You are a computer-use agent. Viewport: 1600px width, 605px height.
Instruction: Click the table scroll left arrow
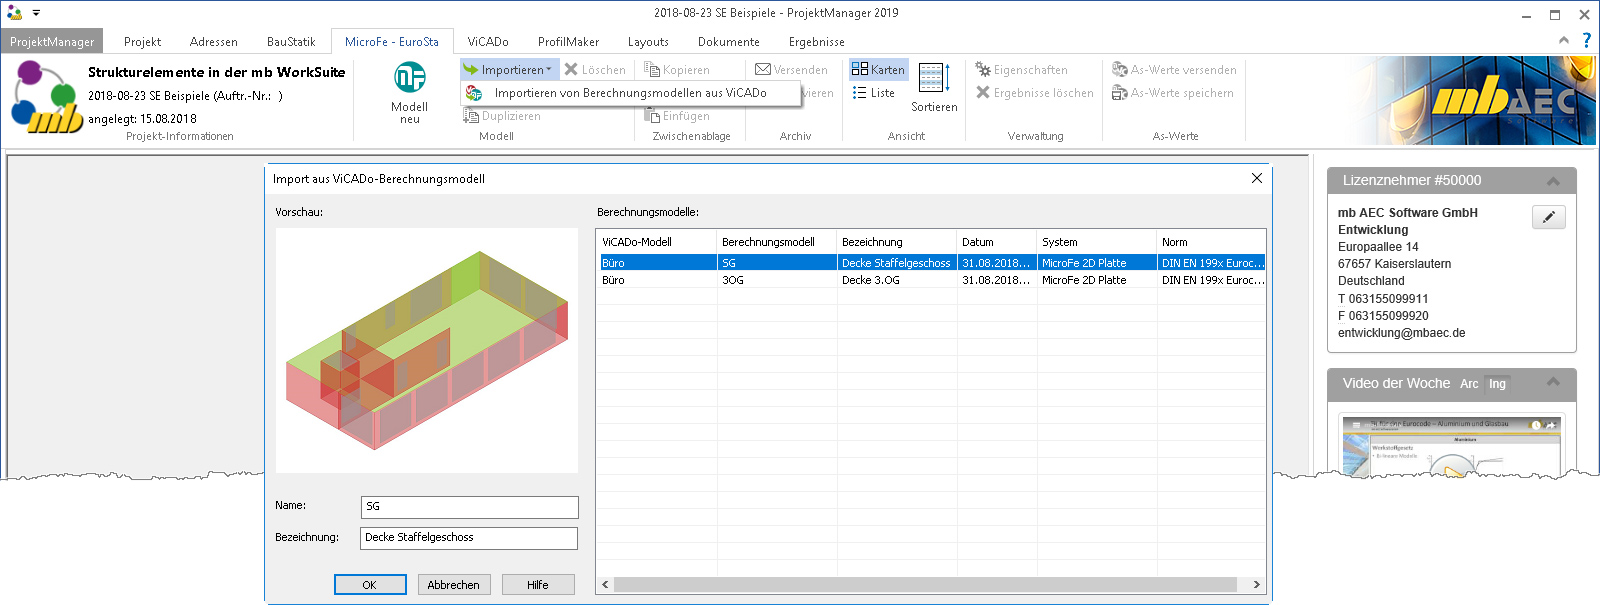click(605, 585)
